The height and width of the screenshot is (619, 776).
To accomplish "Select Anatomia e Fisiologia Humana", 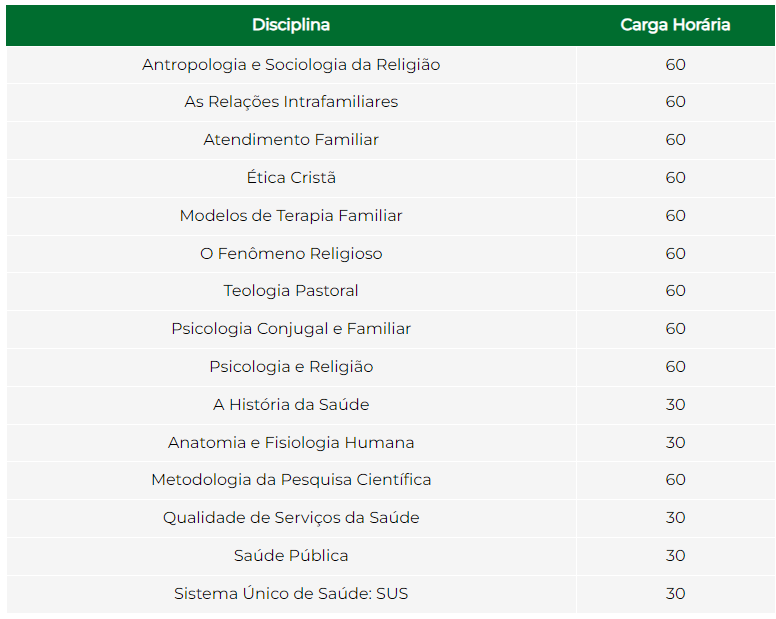I will (291, 443).
